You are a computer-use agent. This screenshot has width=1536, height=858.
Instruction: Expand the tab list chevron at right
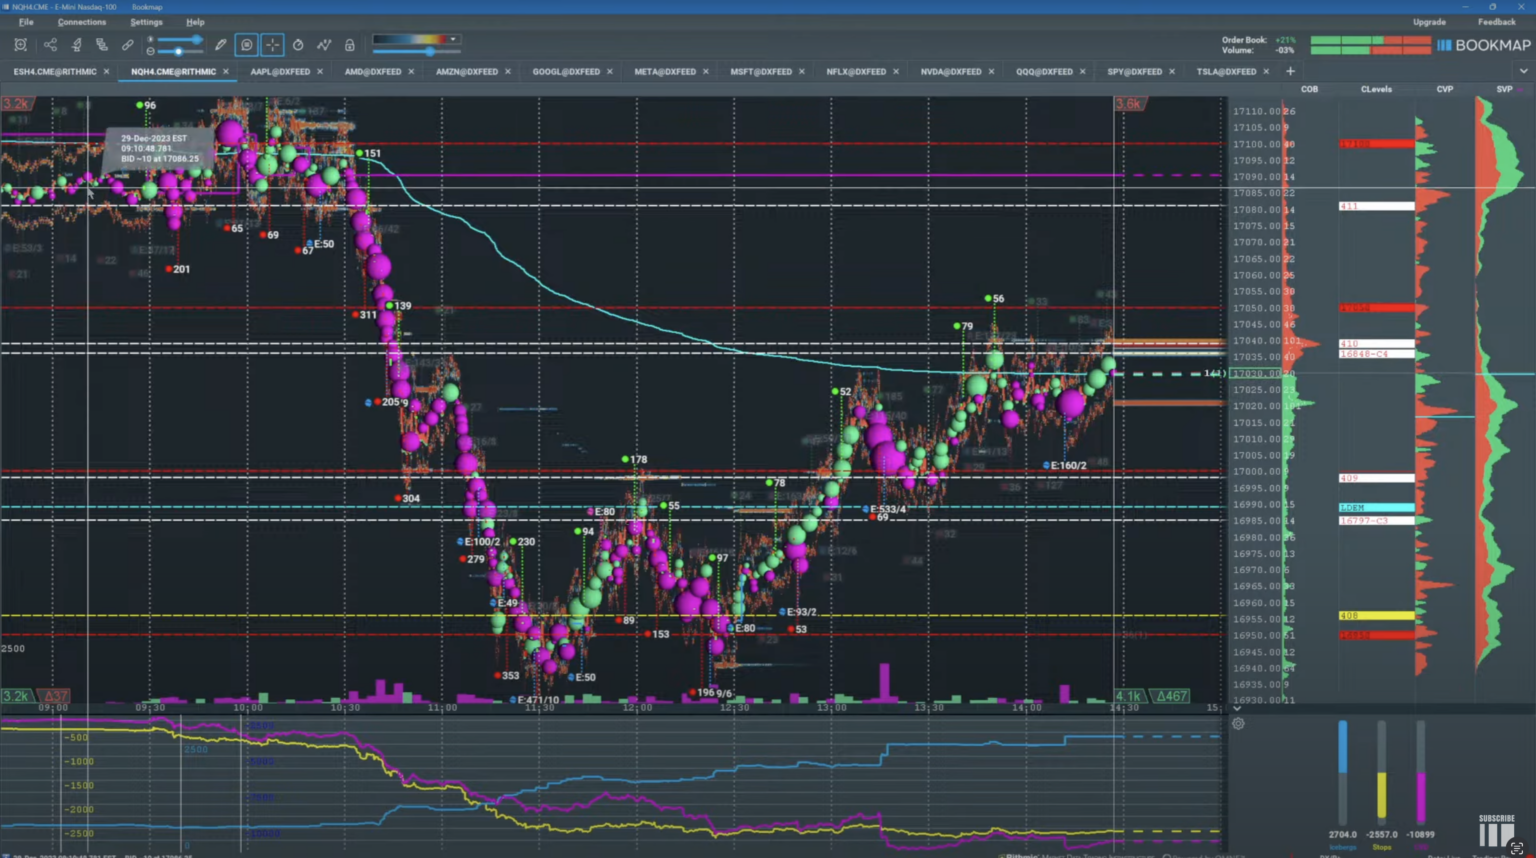1523,71
